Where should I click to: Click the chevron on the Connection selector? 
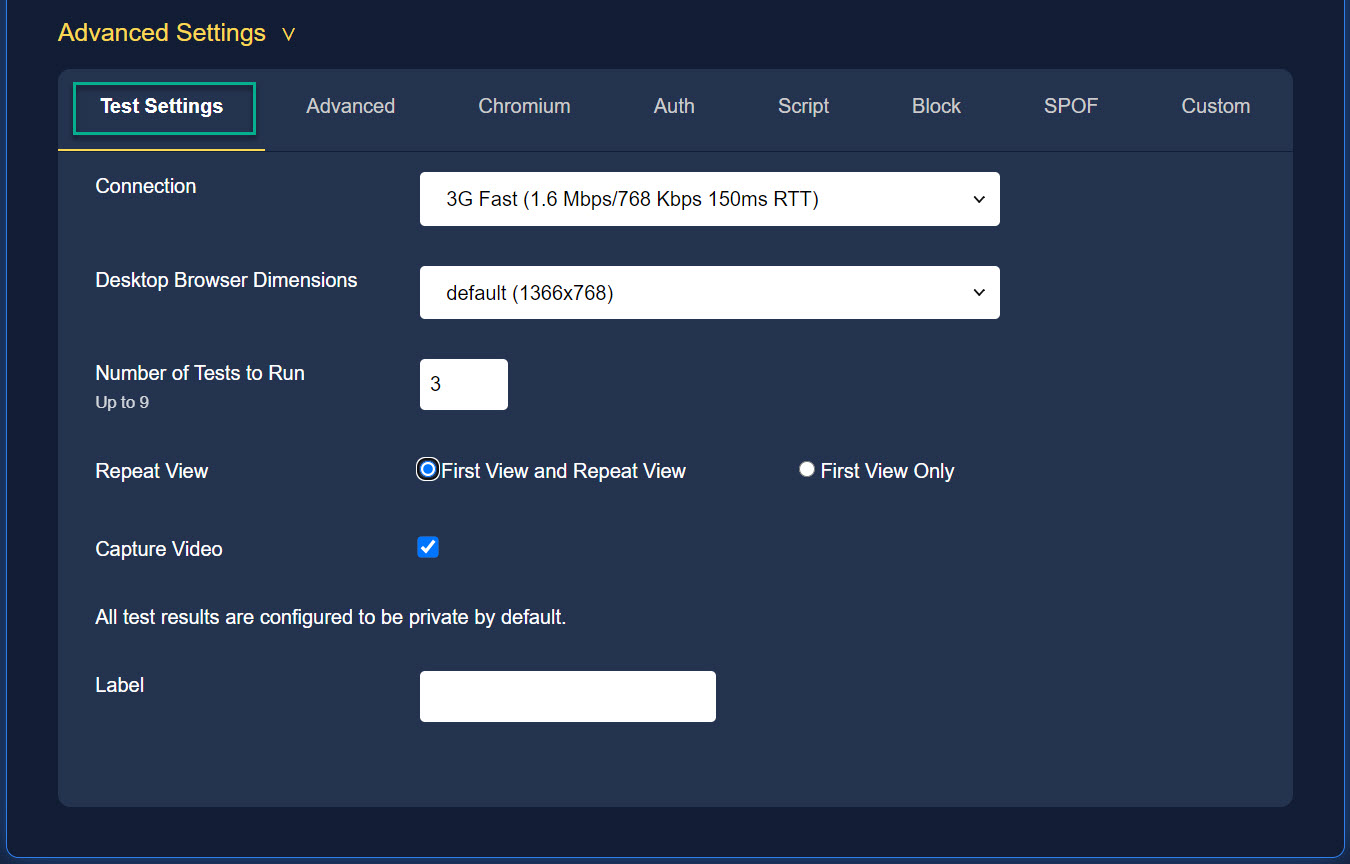coord(978,199)
